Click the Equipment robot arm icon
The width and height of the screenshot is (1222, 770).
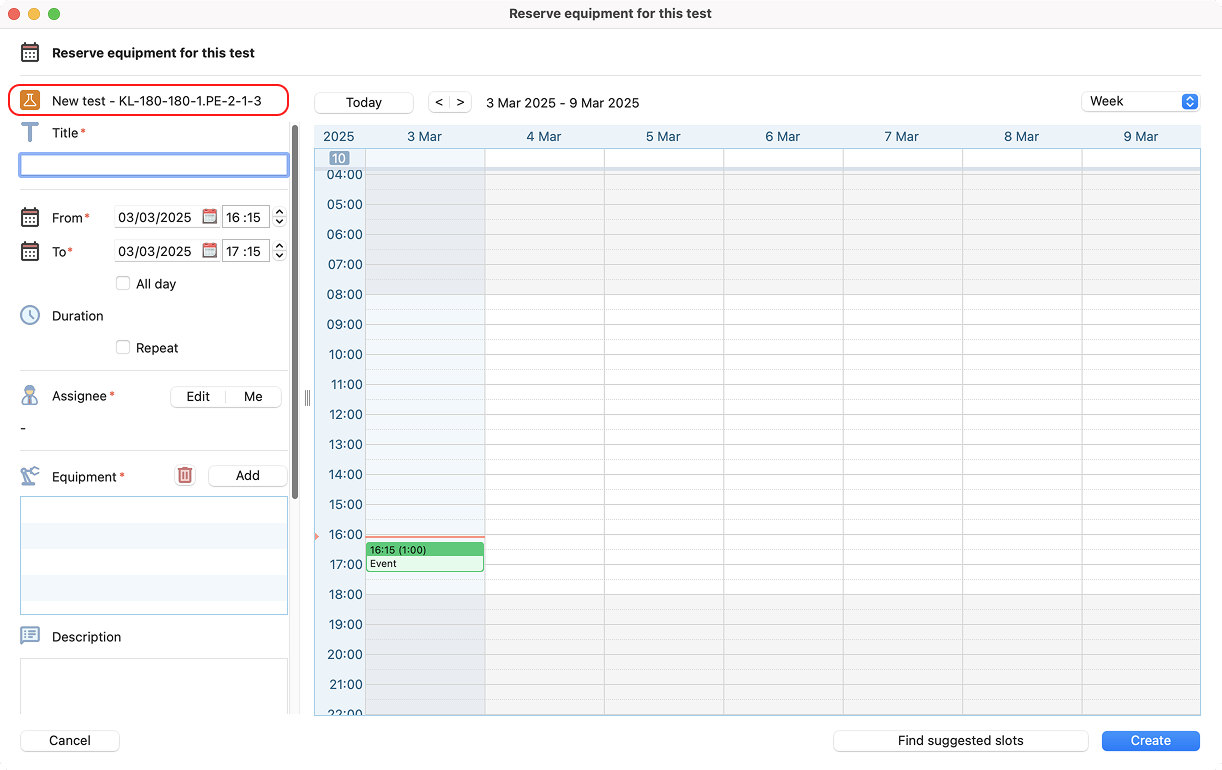(x=30, y=476)
